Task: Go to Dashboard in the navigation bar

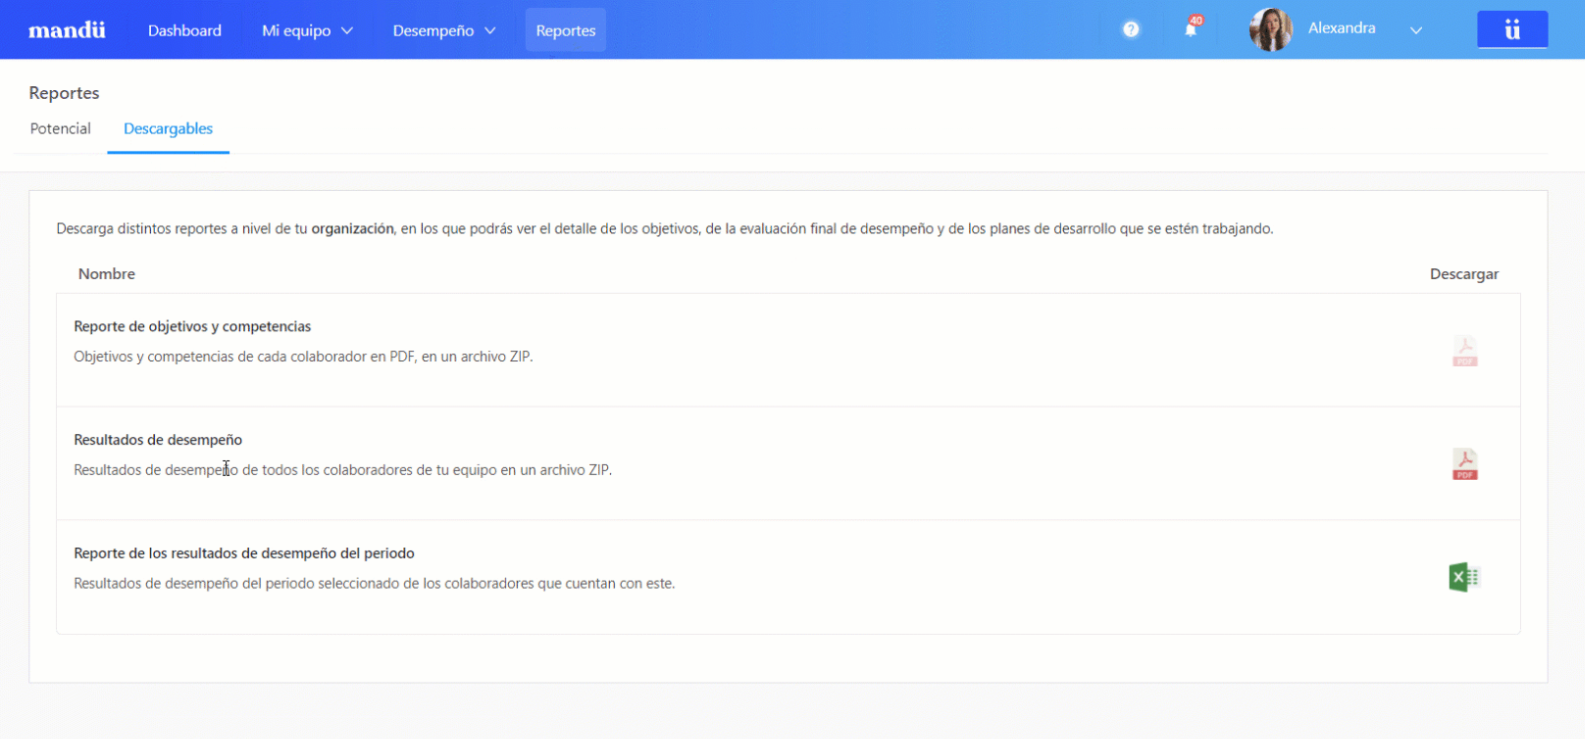Action: point(185,30)
